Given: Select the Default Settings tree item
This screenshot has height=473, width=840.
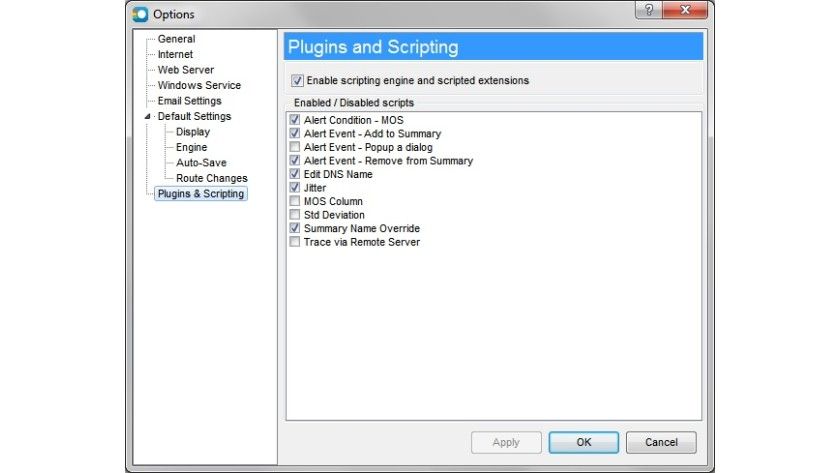Looking at the screenshot, I should coord(194,116).
